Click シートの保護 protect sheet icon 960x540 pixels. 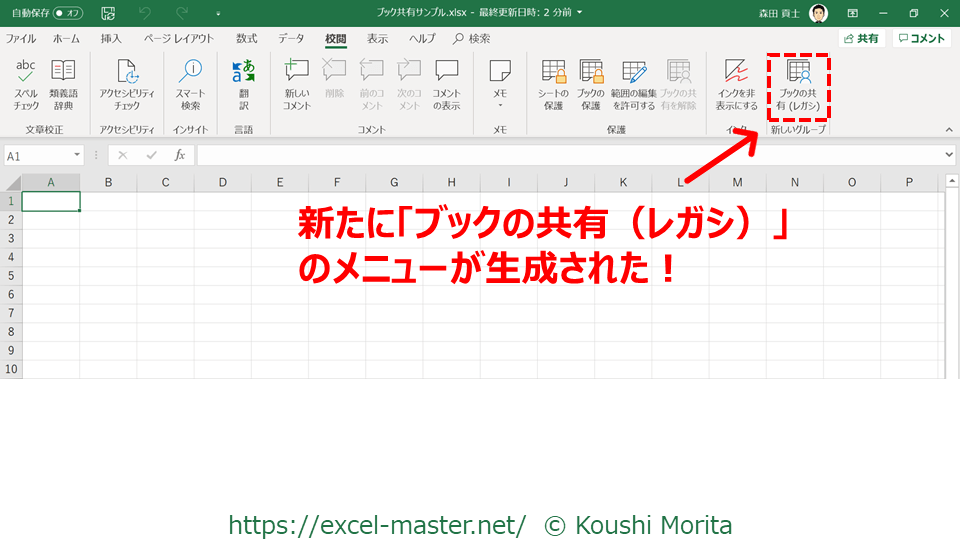tap(553, 84)
